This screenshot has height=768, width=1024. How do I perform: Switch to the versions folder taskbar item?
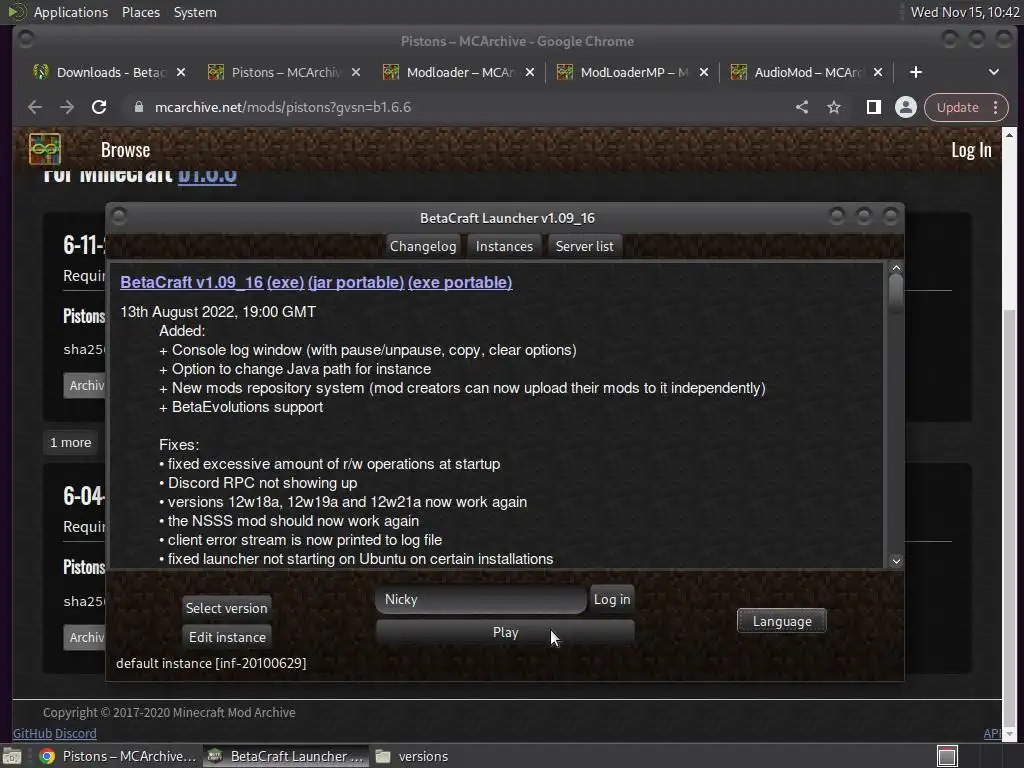(x=413, y=756)
